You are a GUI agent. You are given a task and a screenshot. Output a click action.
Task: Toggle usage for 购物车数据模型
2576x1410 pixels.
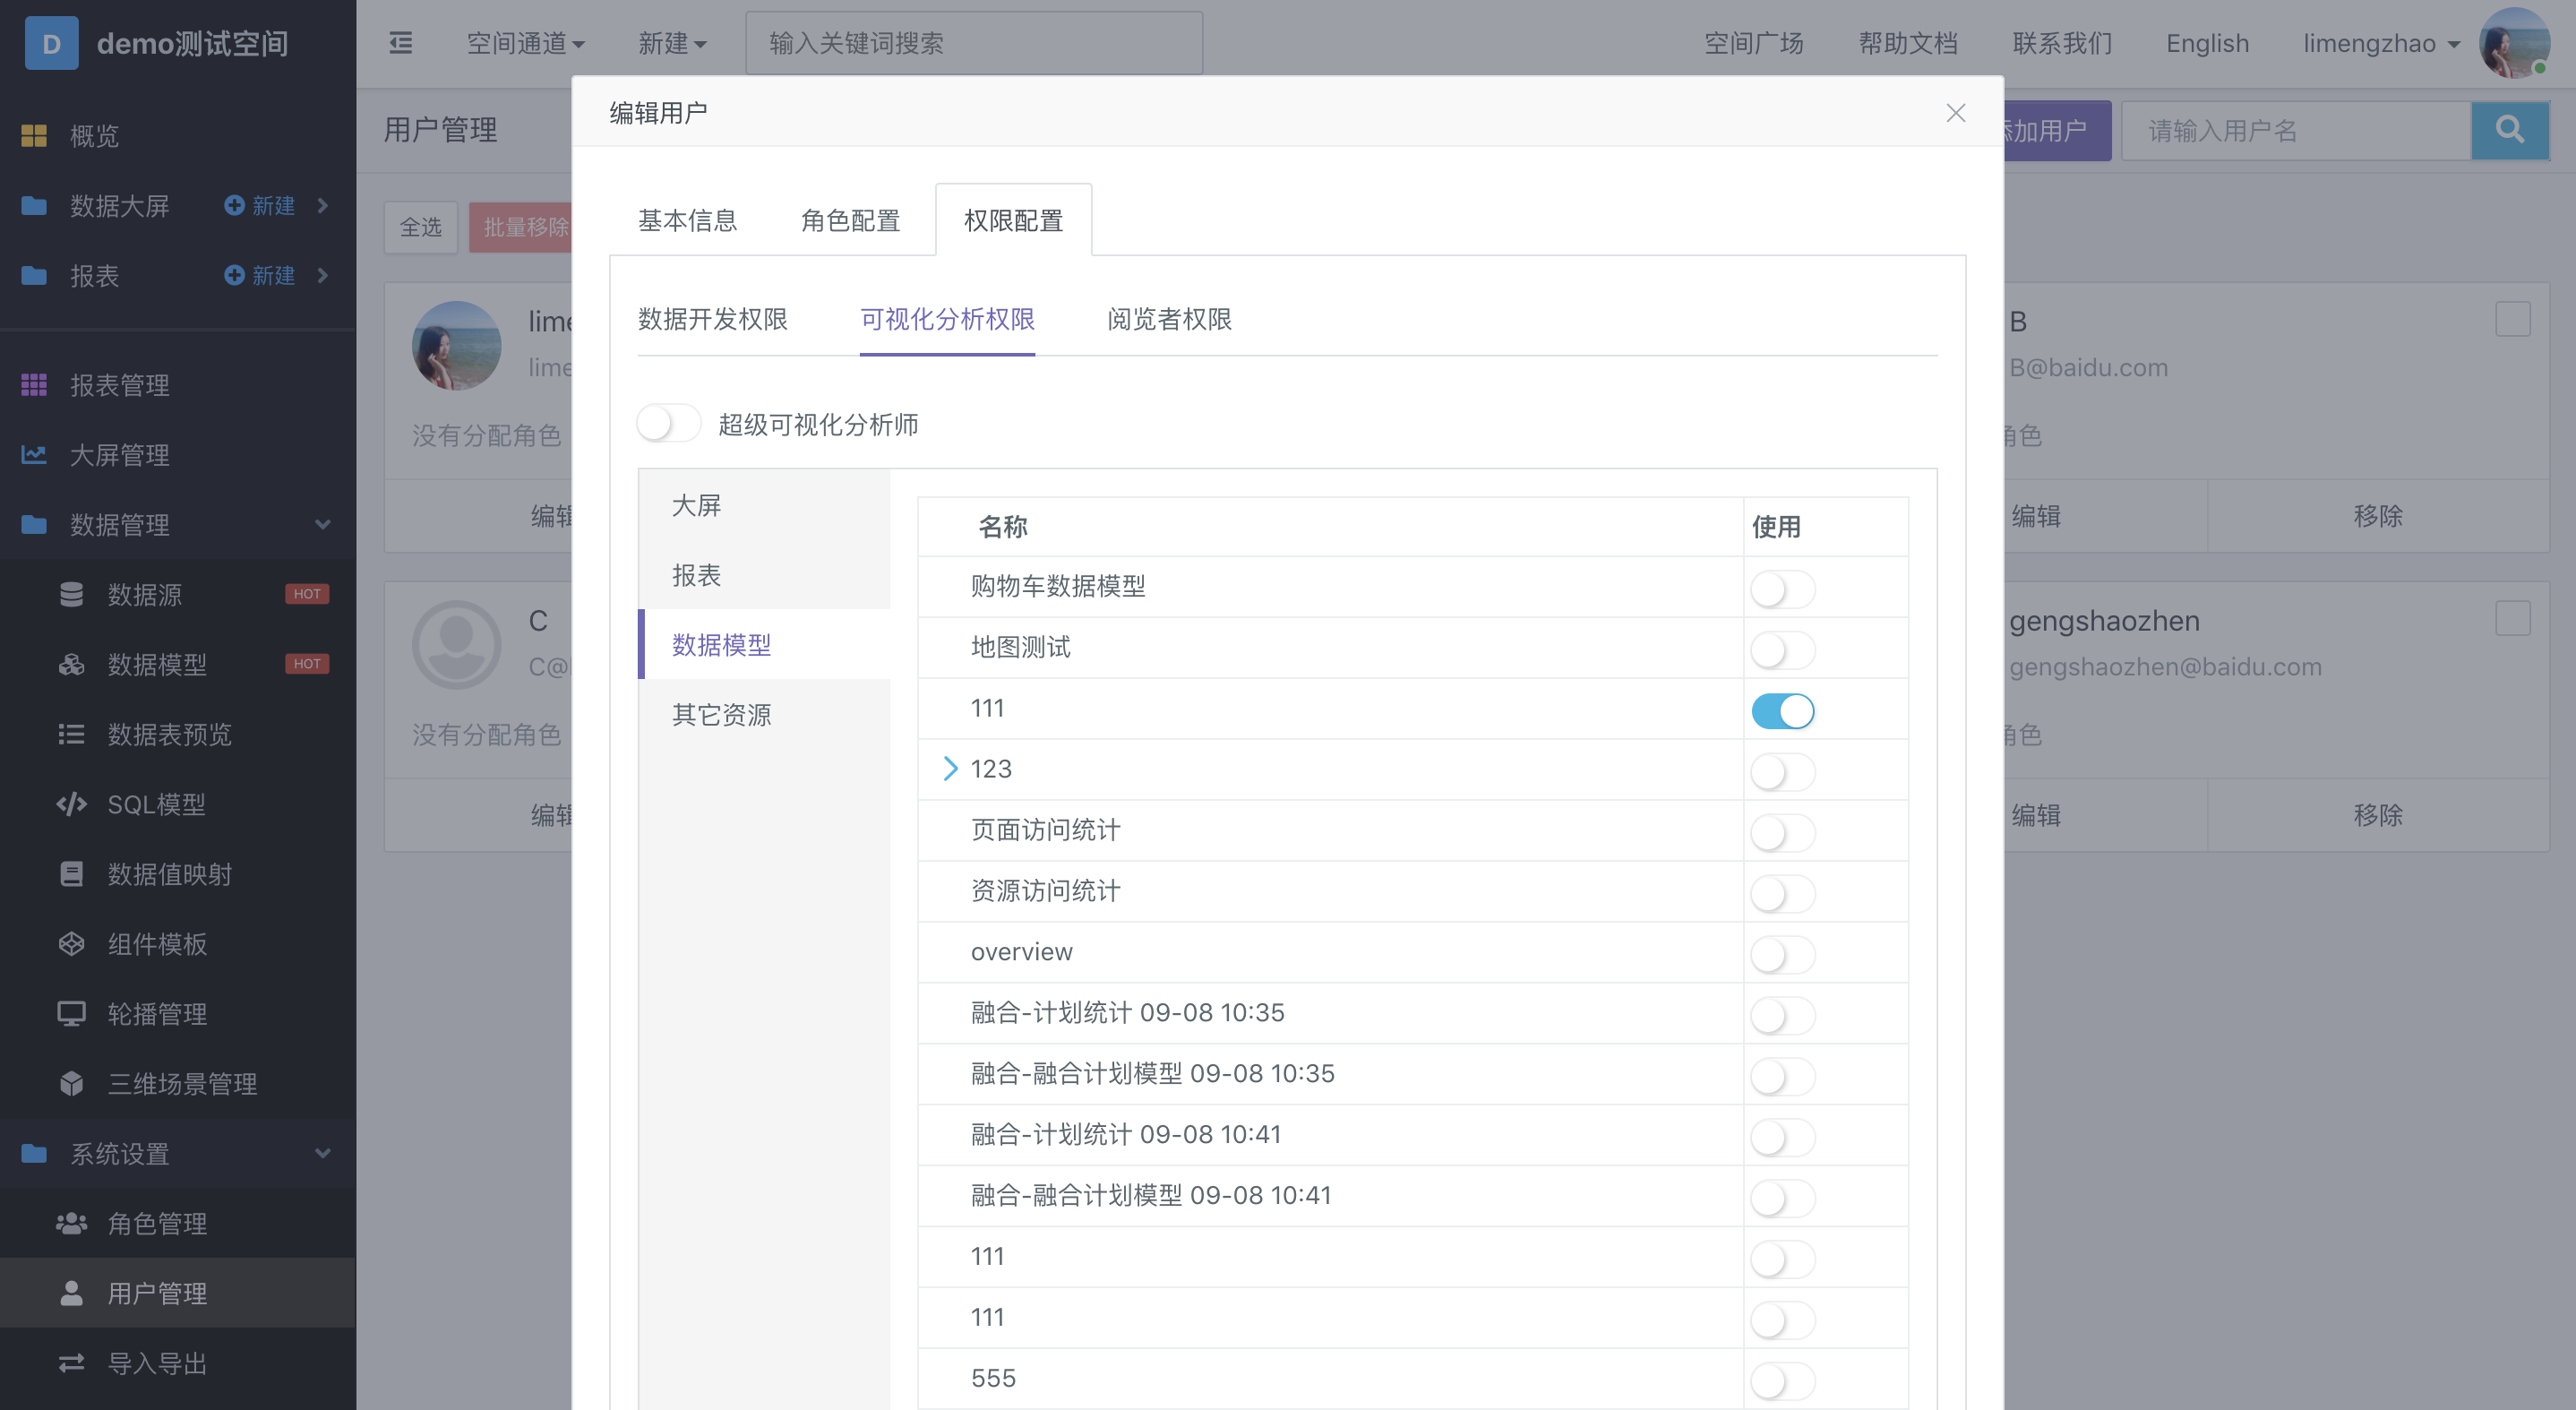pyautogui.click(x=1782, y=589)
